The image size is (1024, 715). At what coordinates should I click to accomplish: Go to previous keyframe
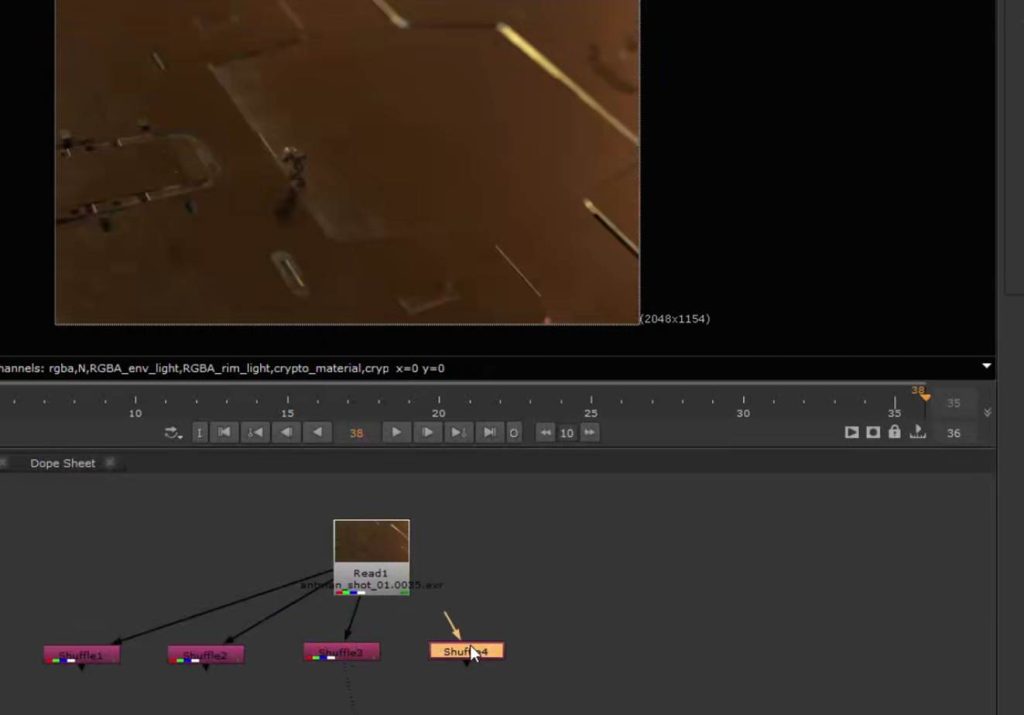tap(255, 433)
